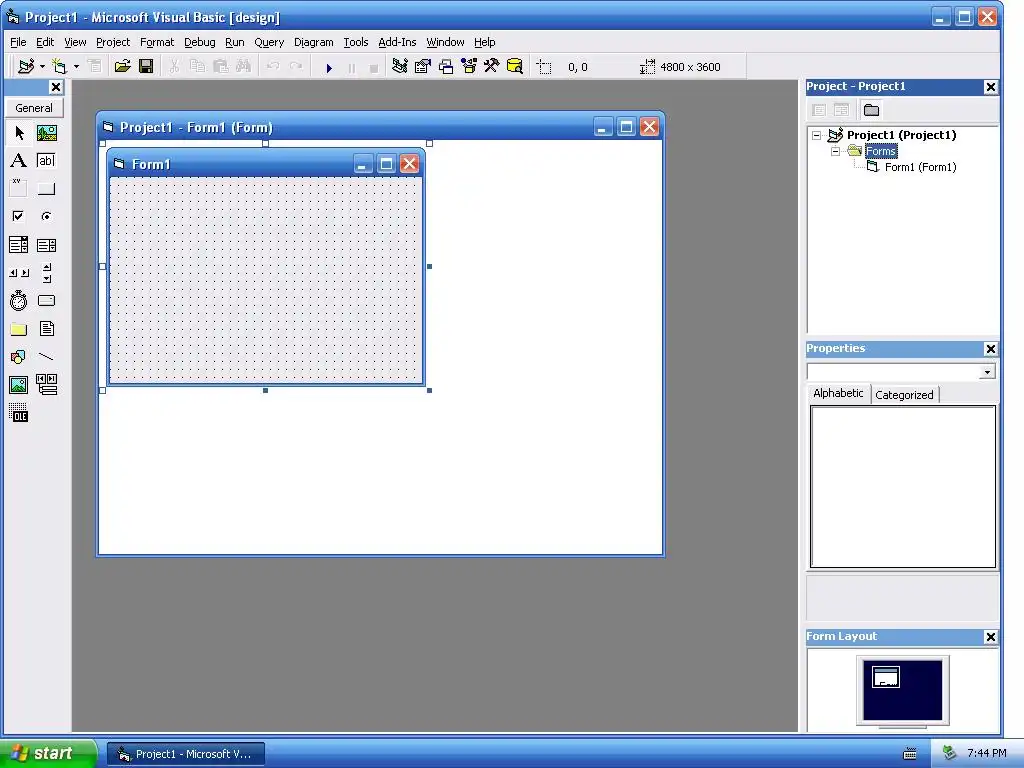The image size is (1024, 768).
Task: Open the View menu
Action: [75, 42]
